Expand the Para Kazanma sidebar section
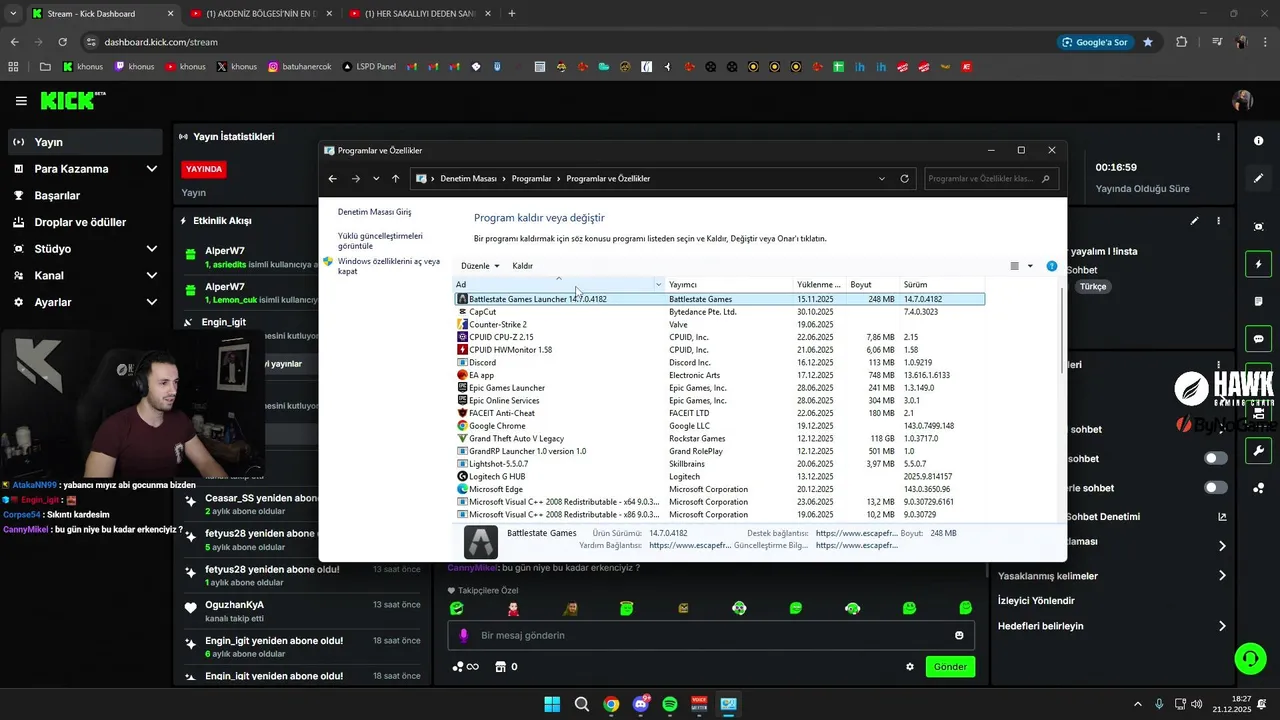 click(x=152, y=169)
